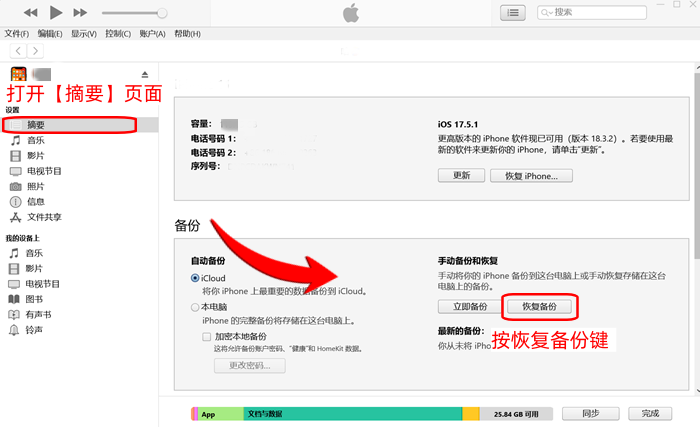
Task: Open the 帮助(H) menu
Action: 187,33
